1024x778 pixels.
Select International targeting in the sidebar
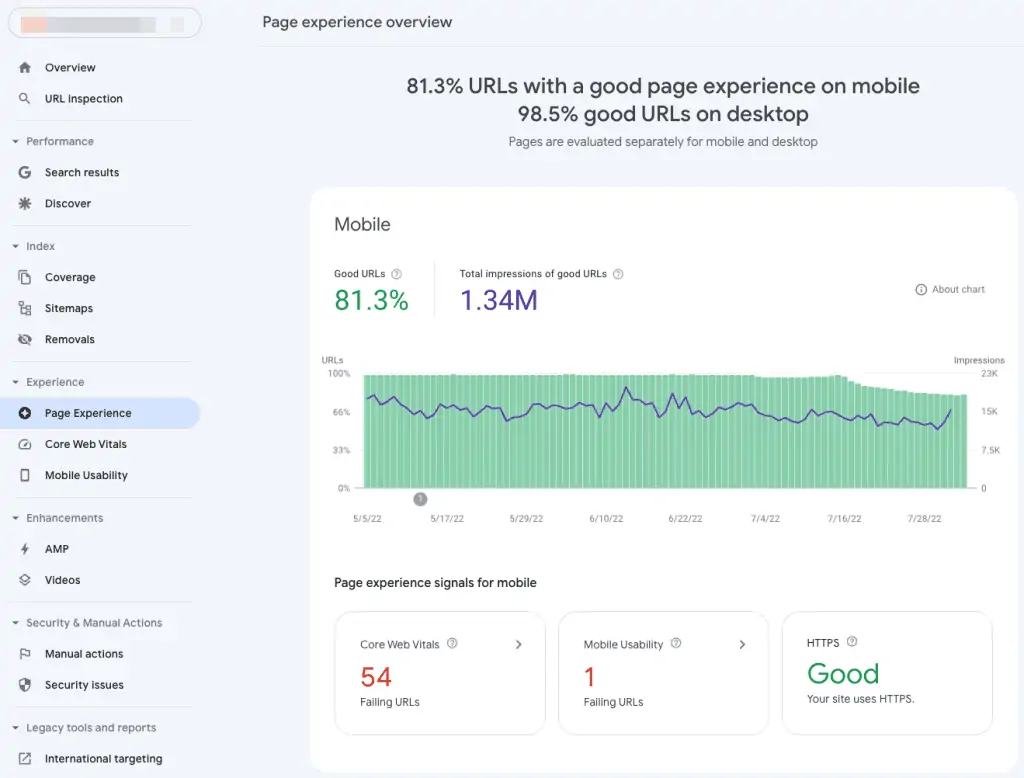[x=104, y=758]
